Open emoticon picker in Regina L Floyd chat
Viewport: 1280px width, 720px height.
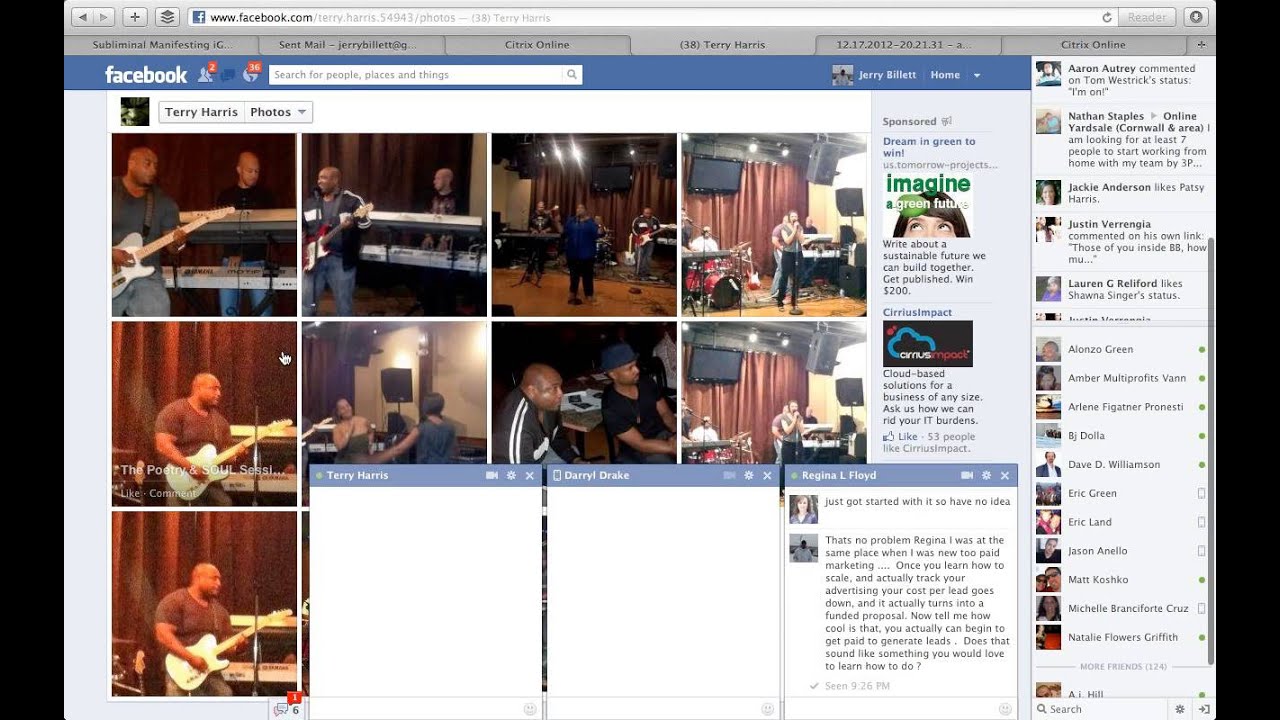1005,709
